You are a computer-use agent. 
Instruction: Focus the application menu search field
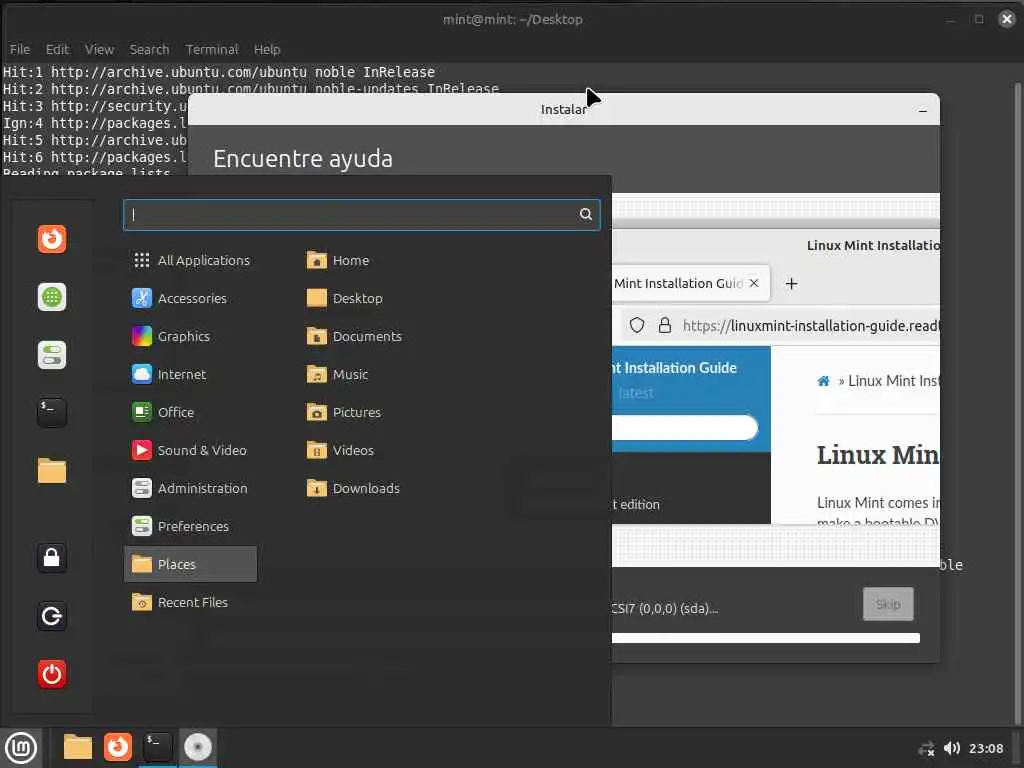coord(361,214)
